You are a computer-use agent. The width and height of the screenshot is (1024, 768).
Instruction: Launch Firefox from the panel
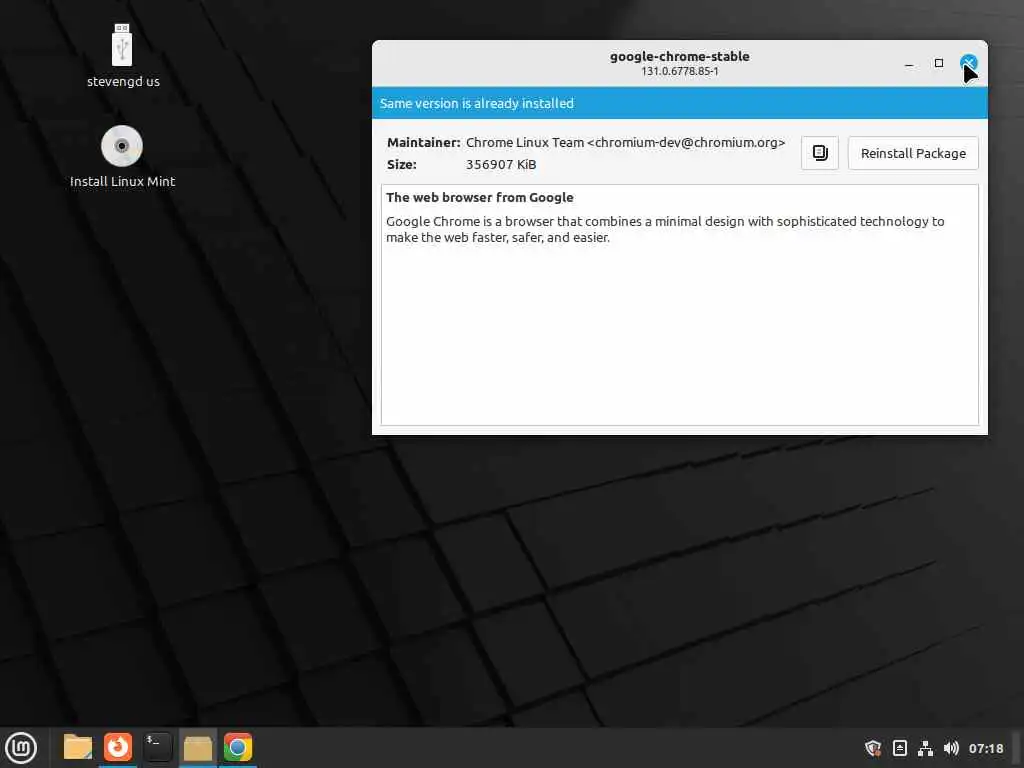point(118,748)
